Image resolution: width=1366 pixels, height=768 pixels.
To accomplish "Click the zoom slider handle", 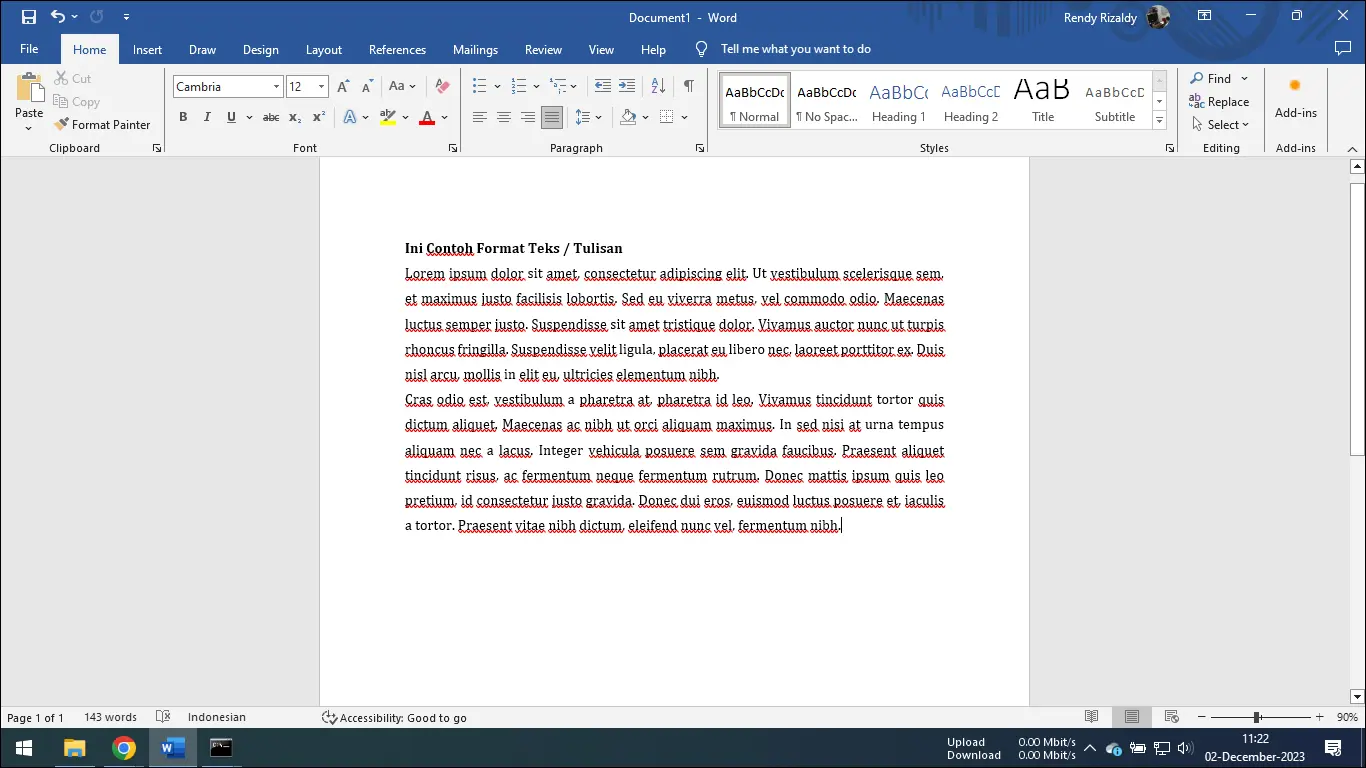I will tap(1256, 717).
